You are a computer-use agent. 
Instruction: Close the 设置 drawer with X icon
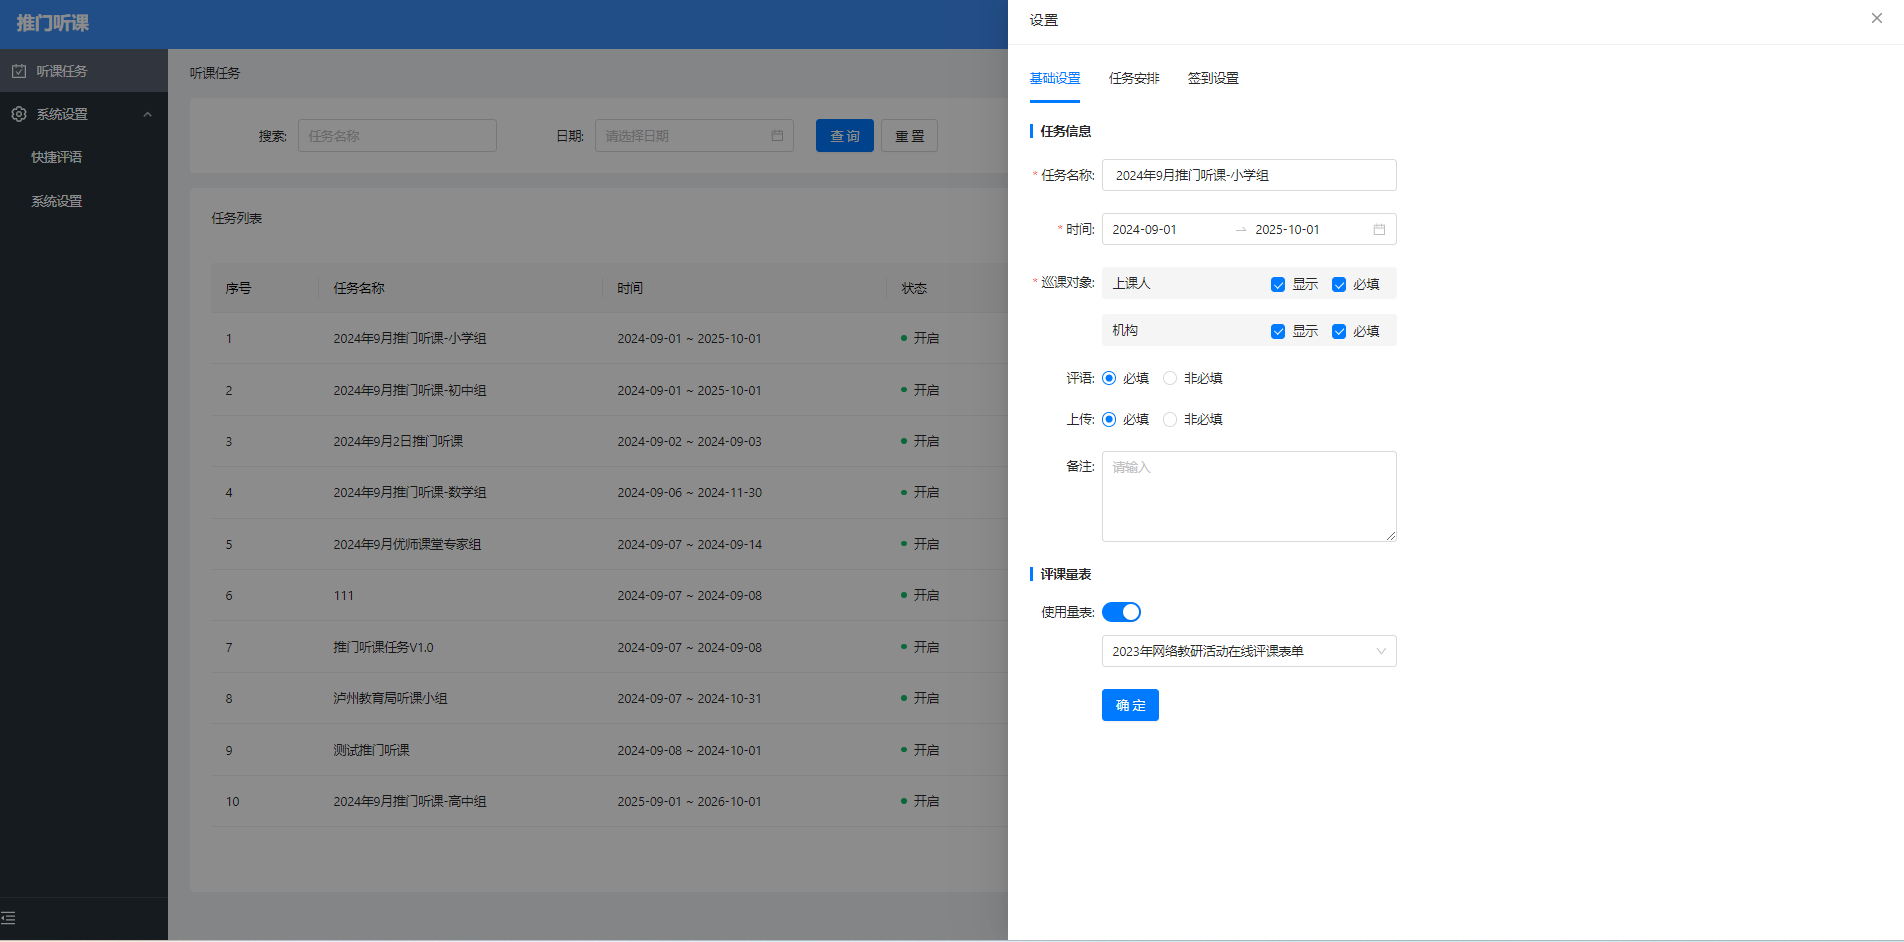[x=1876, y=18]
